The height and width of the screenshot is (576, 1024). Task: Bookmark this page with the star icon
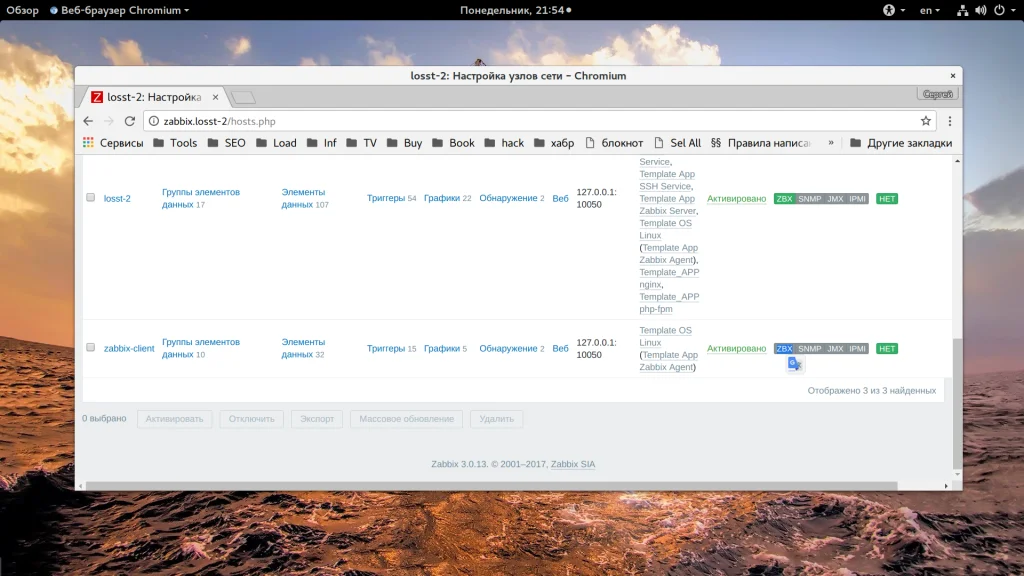click(x=925, y=121)
